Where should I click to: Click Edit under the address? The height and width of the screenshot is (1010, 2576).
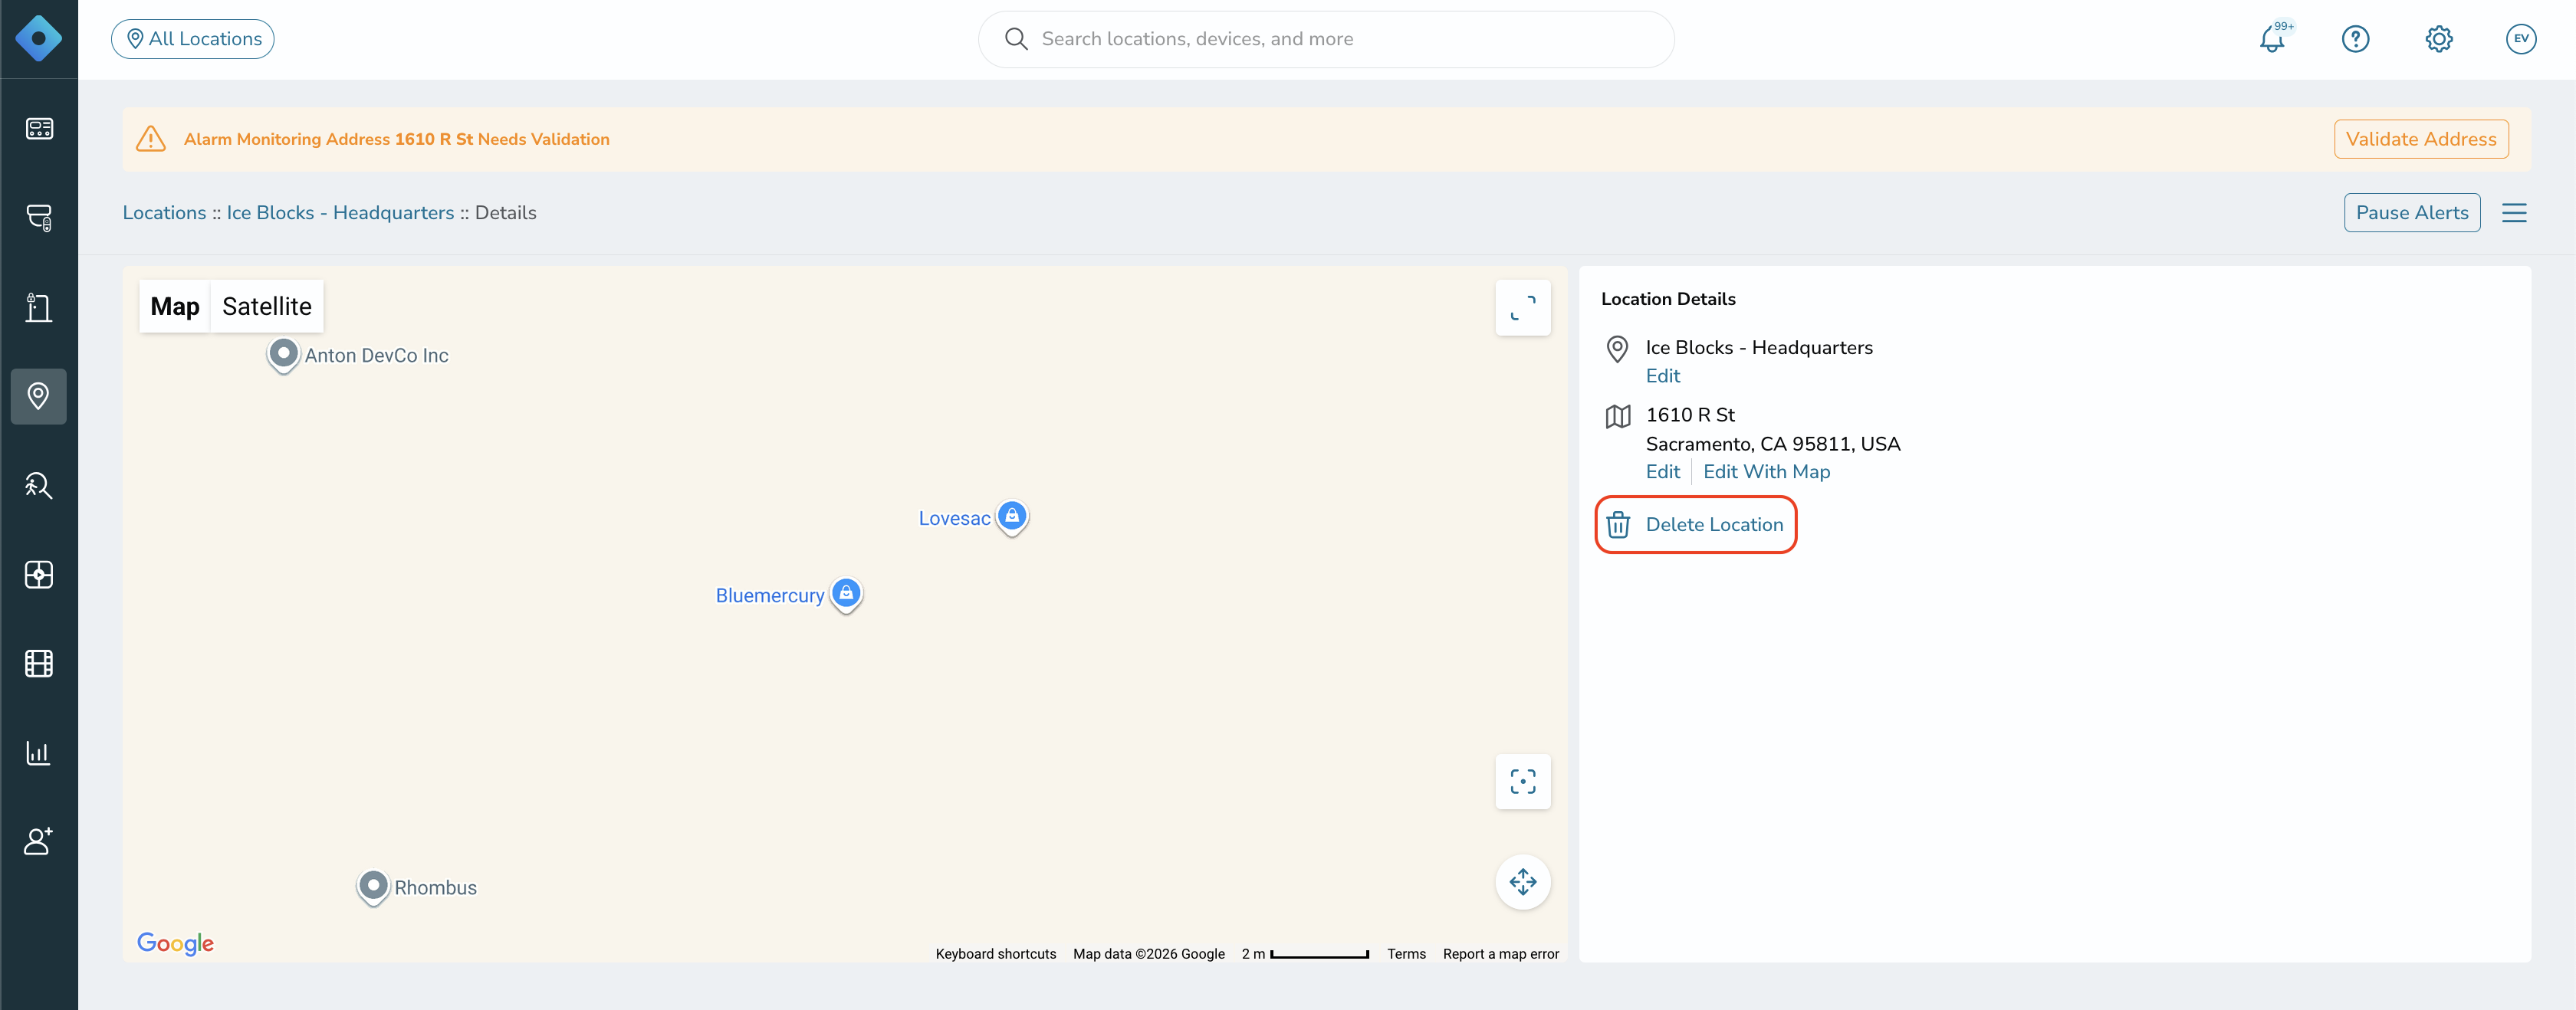click(x=1663, y=472)
